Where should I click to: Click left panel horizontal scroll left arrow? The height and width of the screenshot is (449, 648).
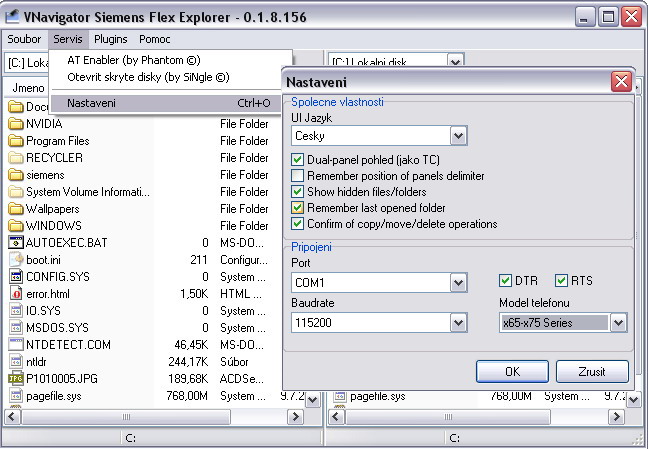point(12,416)
